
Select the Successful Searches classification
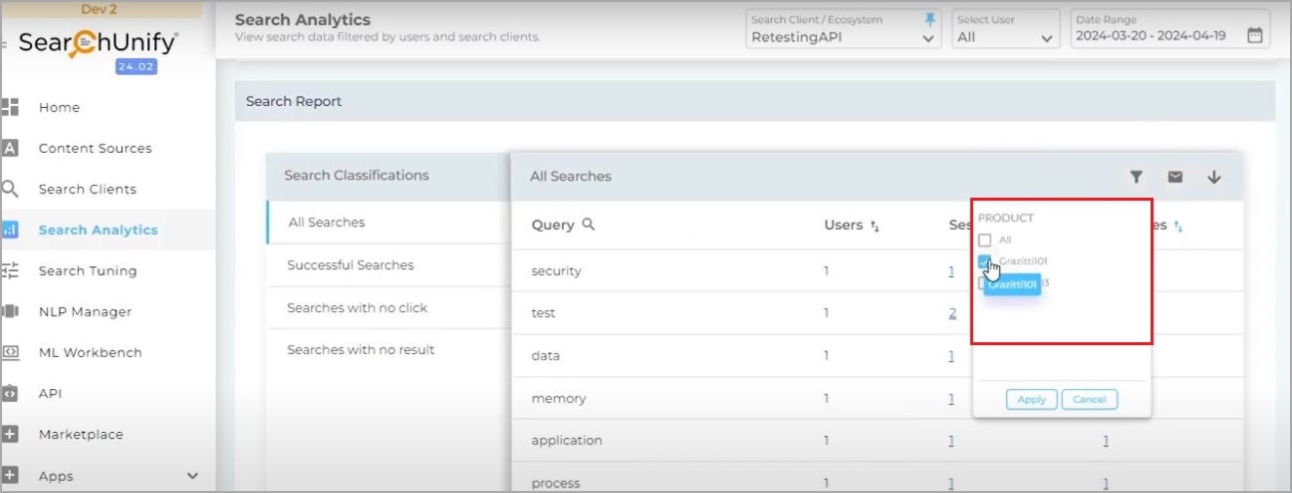(350, 265)
